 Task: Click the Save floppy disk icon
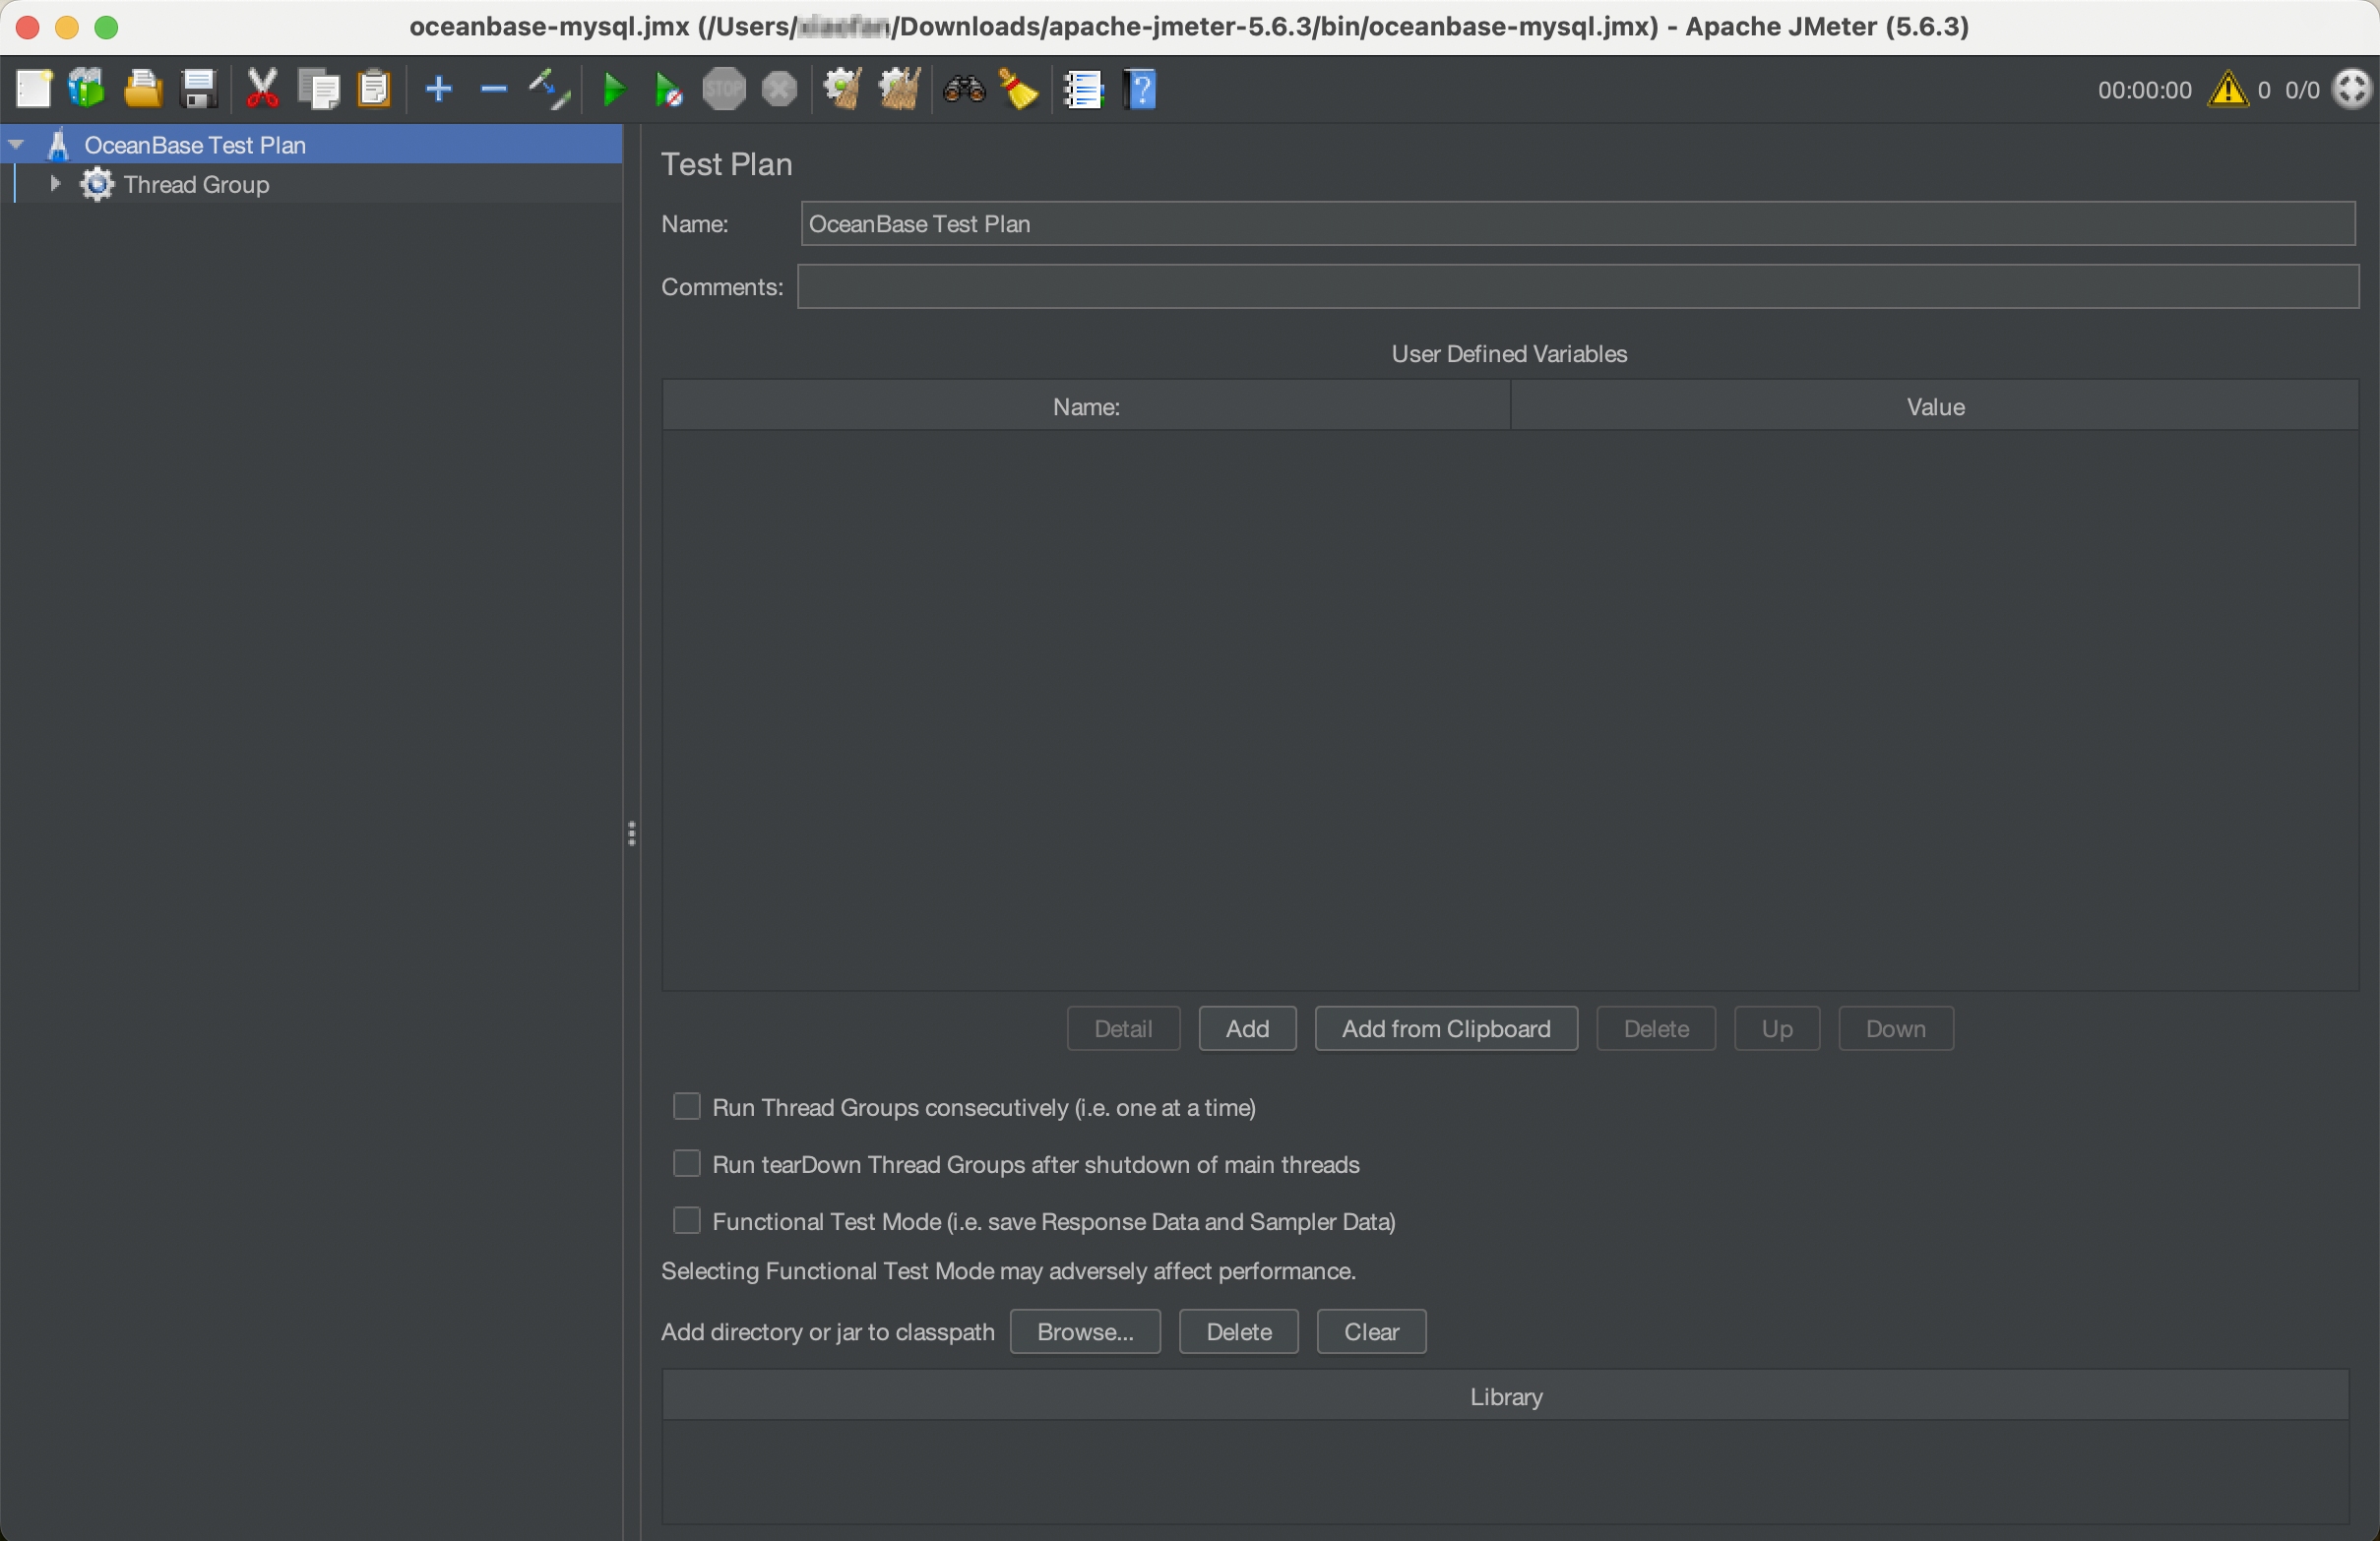199,89
